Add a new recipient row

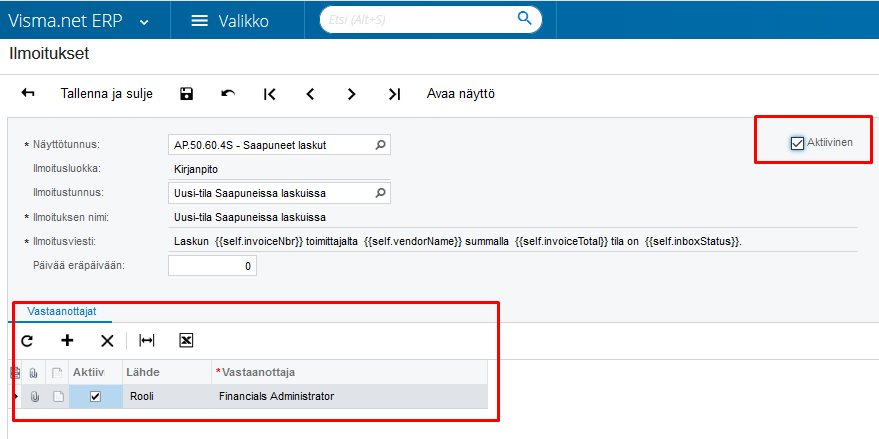click(67, 341)
